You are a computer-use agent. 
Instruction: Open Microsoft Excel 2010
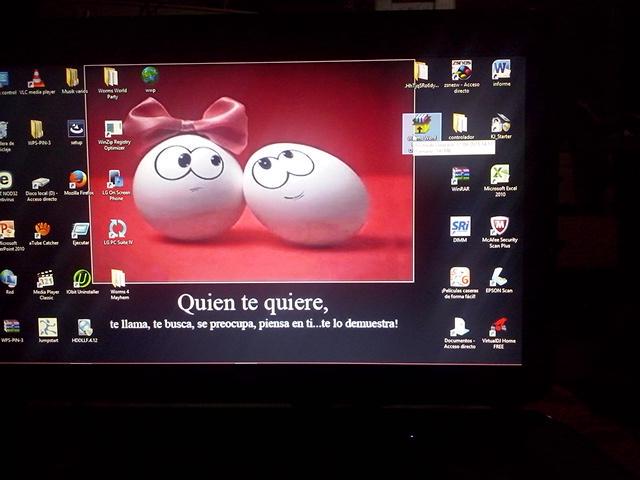(x=500, y=180)
